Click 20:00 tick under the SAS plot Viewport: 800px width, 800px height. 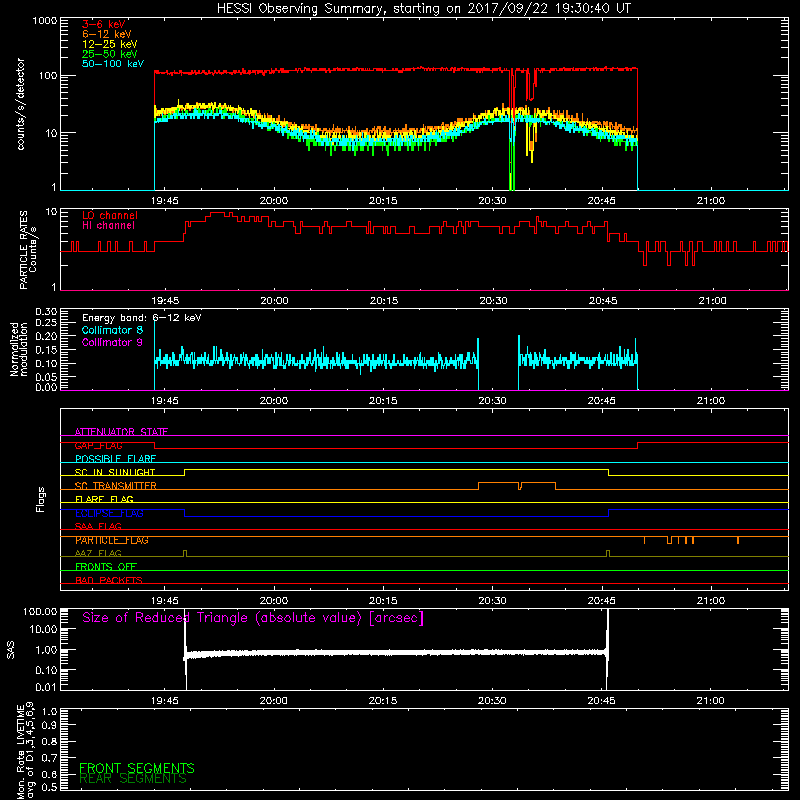pyautogui.click(x=273, y=701)
